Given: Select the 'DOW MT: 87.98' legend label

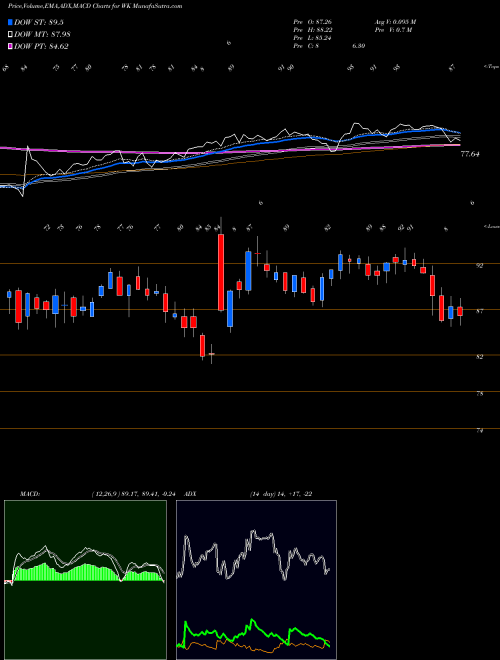Looking at the screenshot, I should (x=43, y=35).
